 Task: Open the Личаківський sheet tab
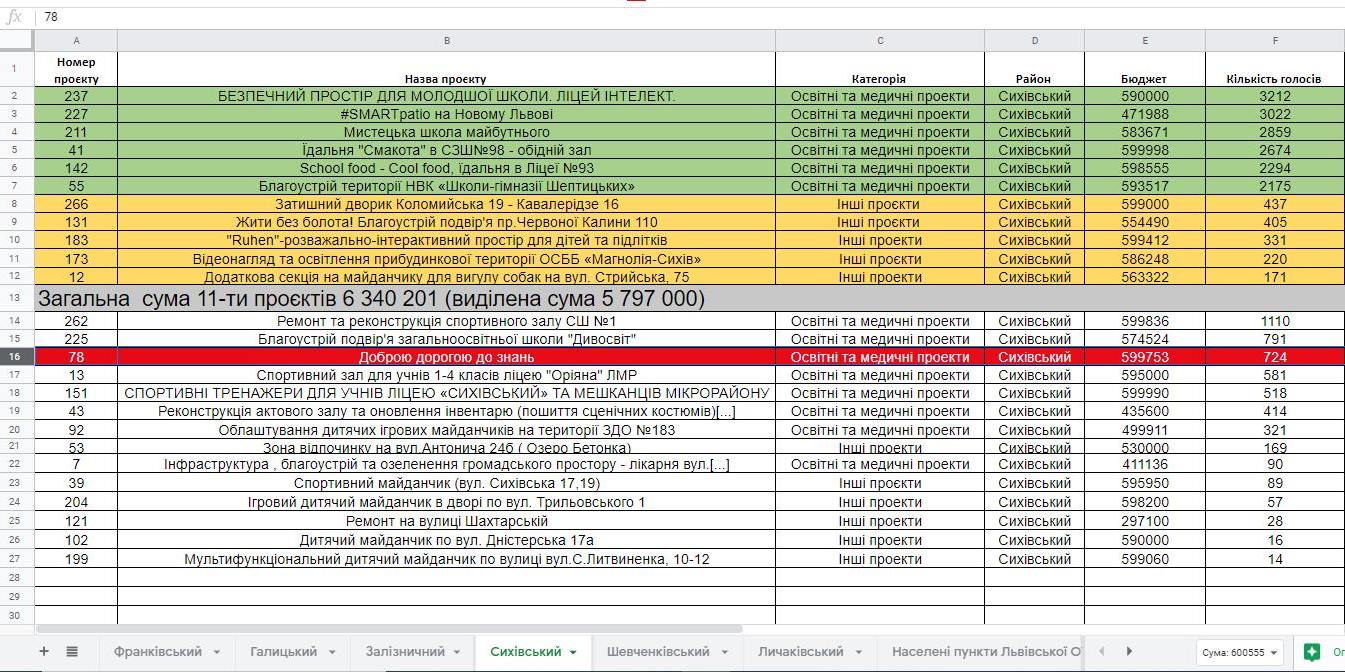tap(800, 652)
